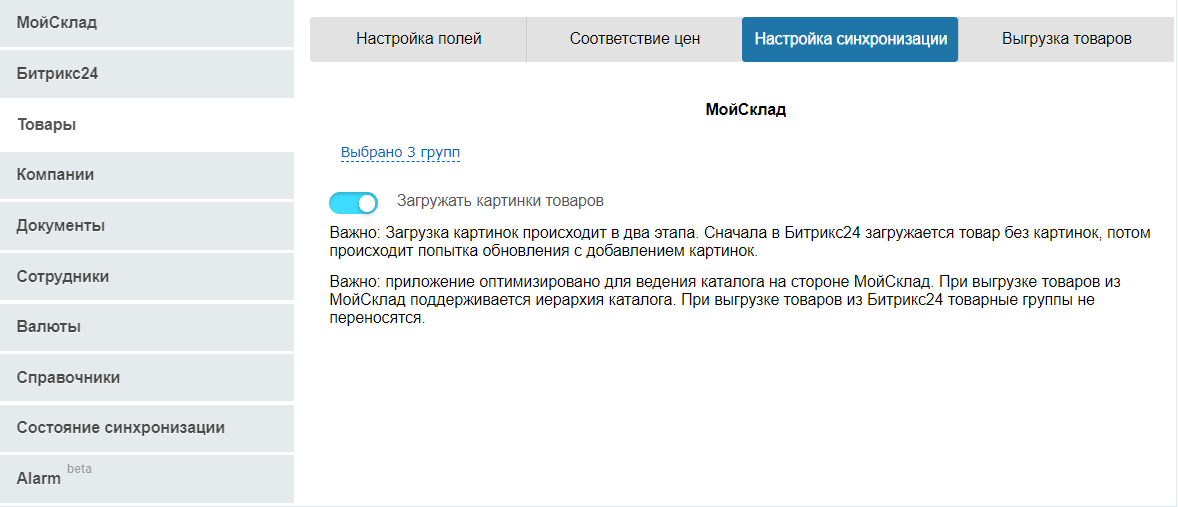
Task: Click the Загружать картинки товаров label
Action: point(500,201)
